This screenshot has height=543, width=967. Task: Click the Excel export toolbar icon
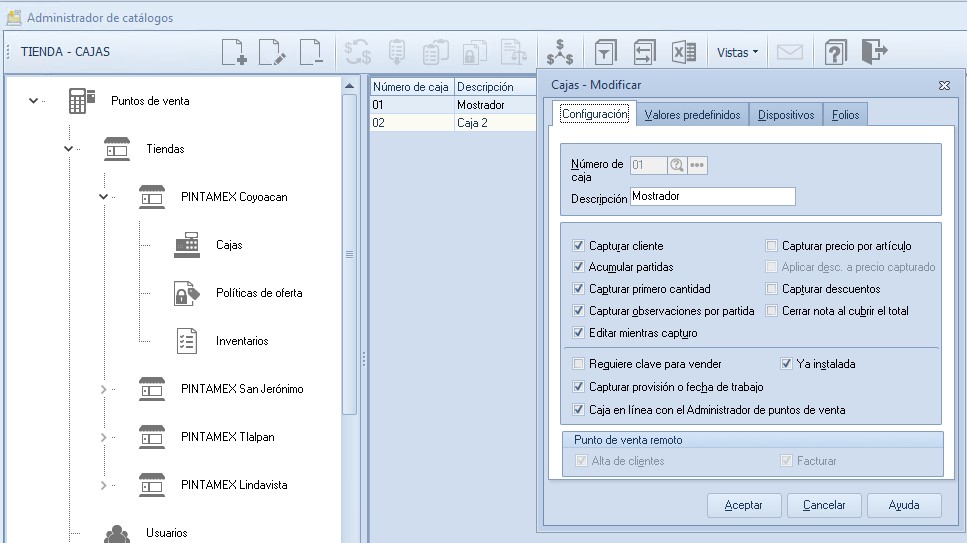click(683, 52)
